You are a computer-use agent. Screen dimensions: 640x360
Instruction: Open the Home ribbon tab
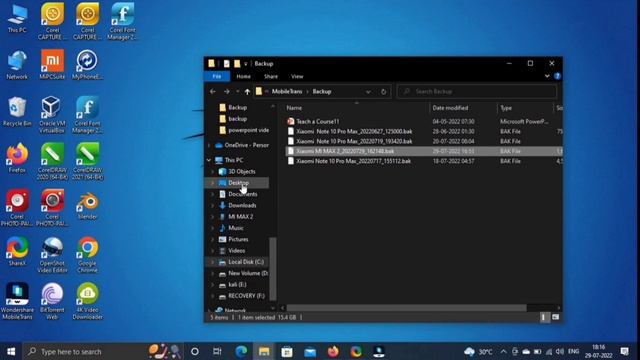[243, 76]
